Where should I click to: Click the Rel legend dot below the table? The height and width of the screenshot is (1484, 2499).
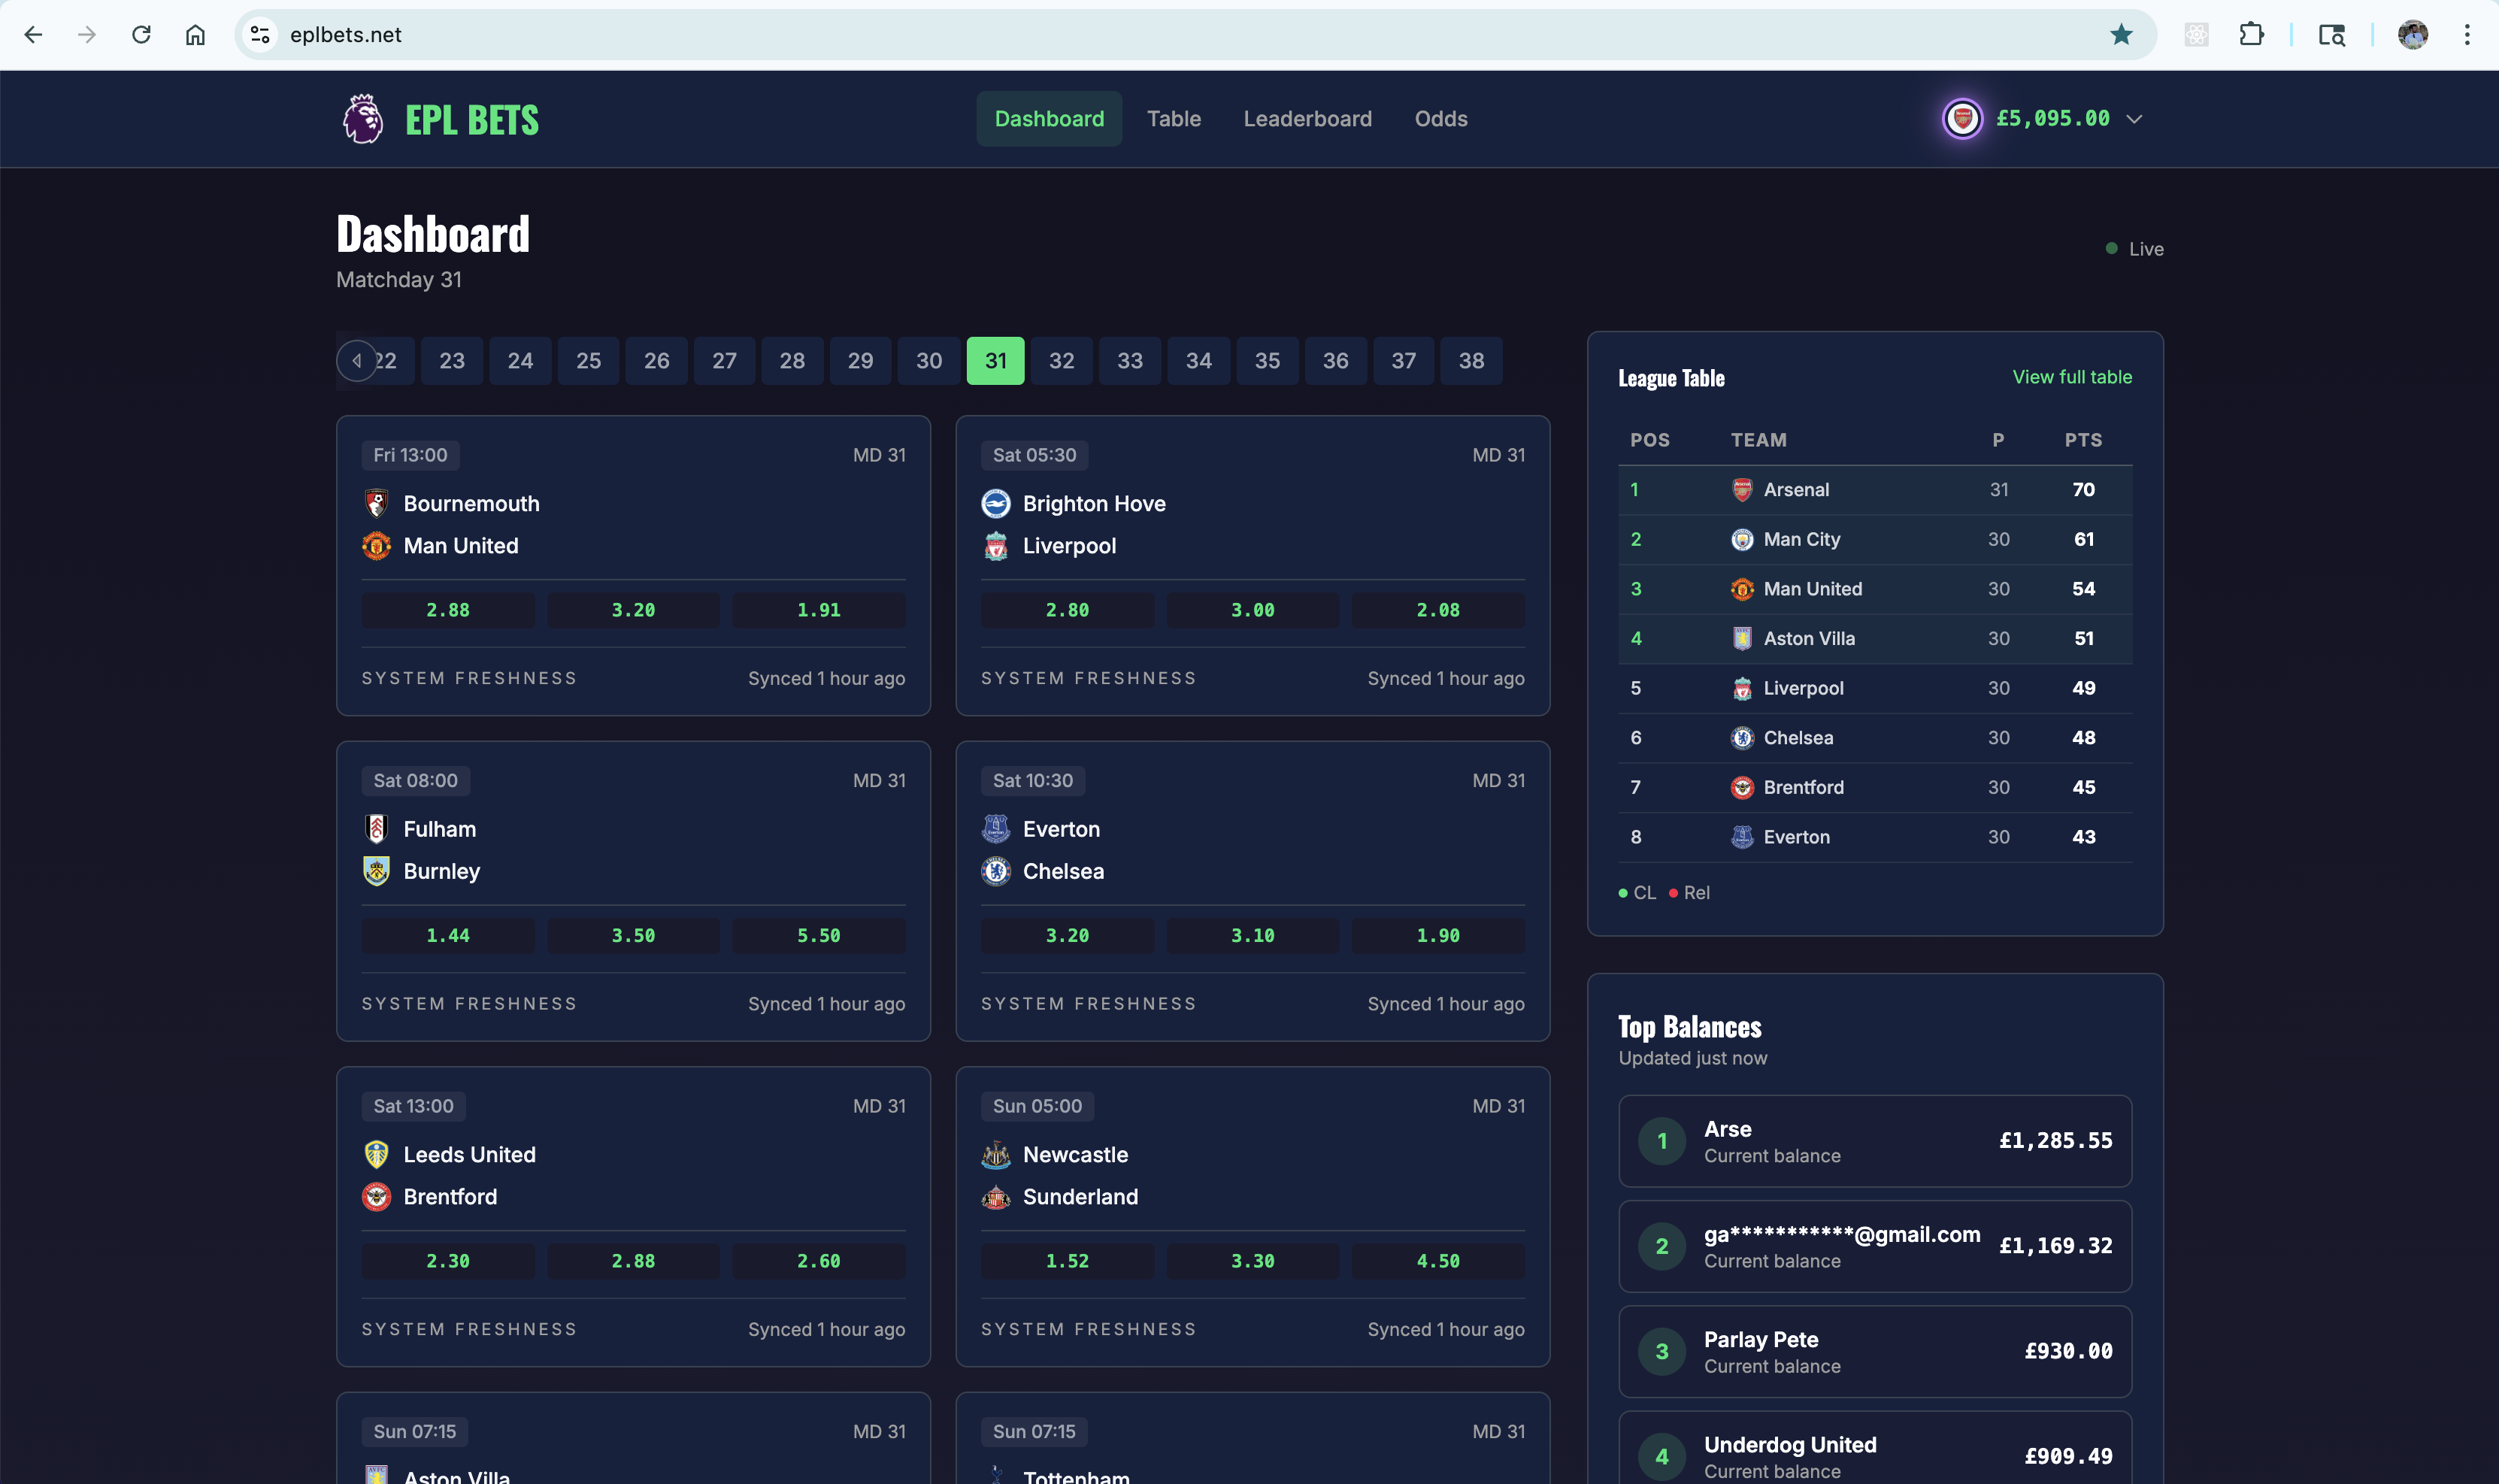1675,892
